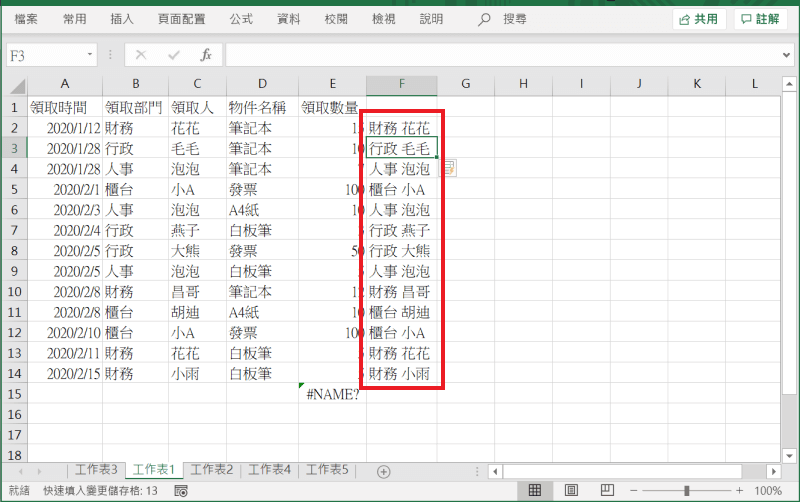800x502 pixels.
Task: Click horizontal scrollbar right arrow
Action: [x=773, y=471]
